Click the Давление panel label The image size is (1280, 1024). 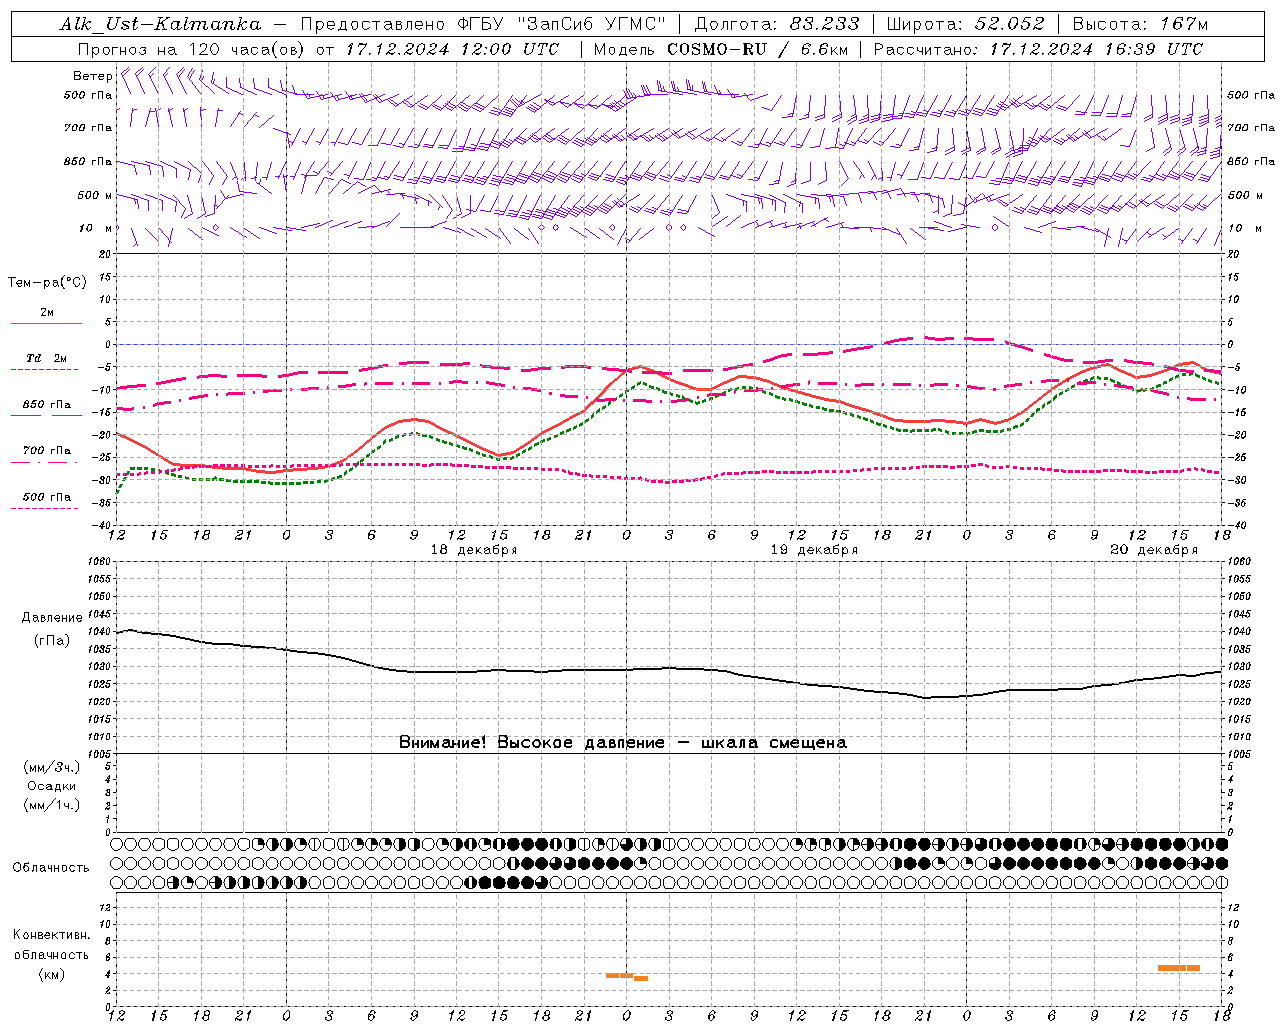coord(50,618)
